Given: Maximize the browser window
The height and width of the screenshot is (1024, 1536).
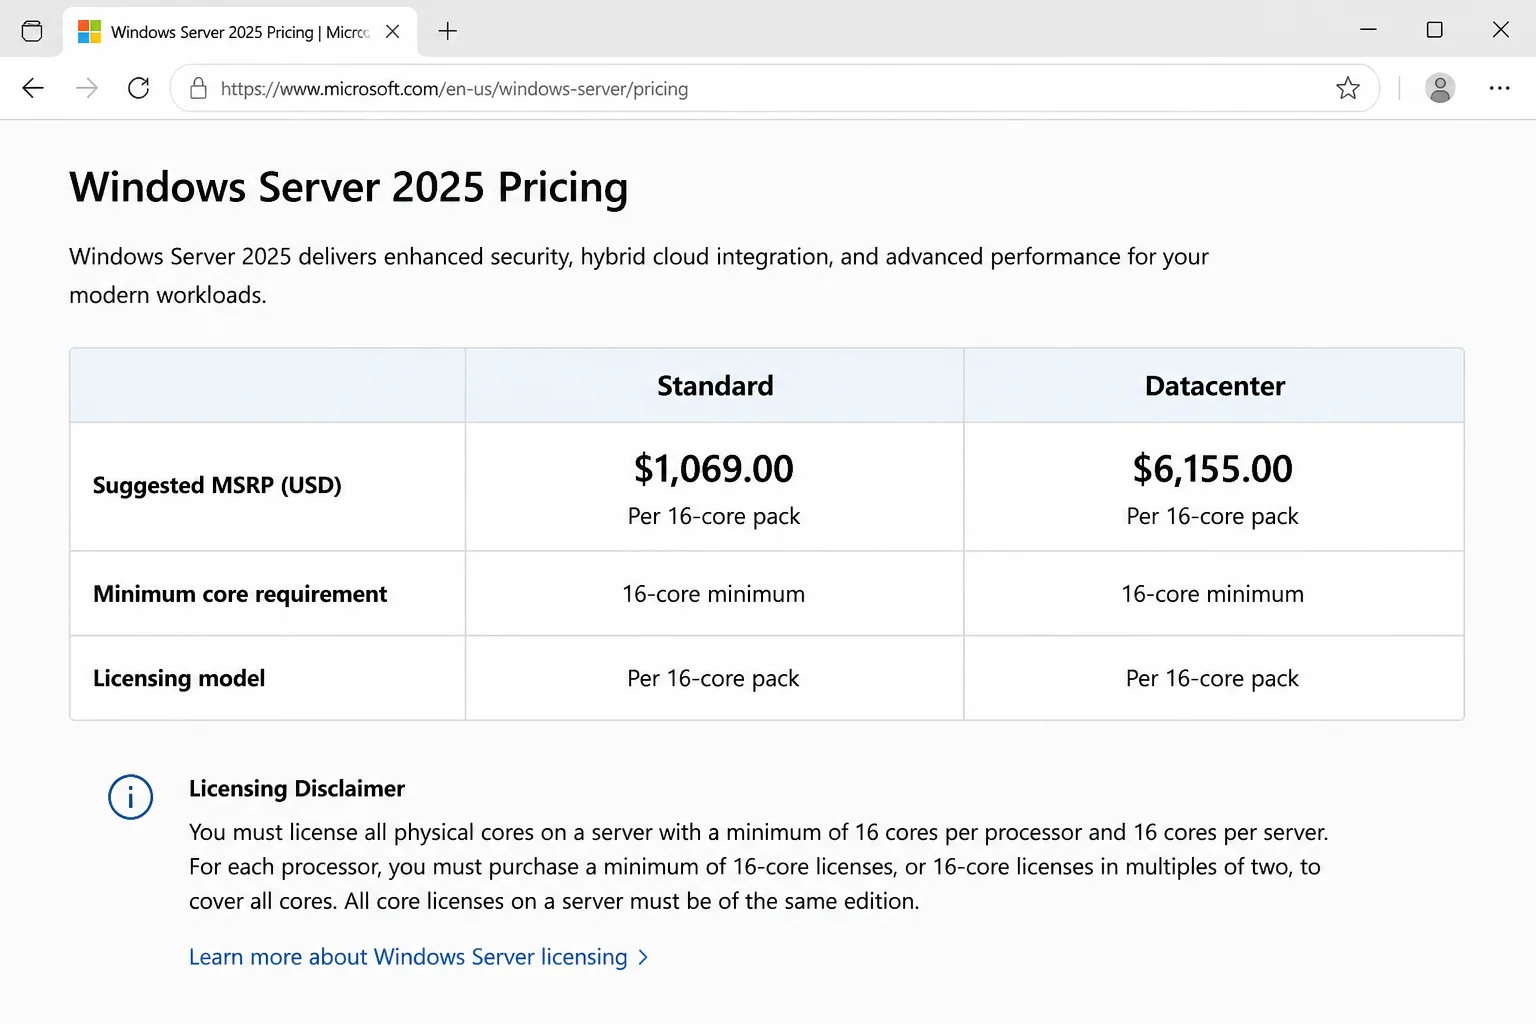Looking at the screenshot, I should click(x=1434, y=30).
